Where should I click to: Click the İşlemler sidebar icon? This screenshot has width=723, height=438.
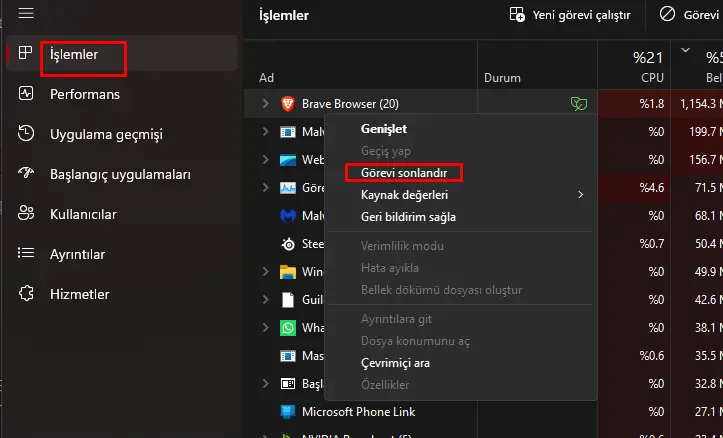[25, 53]
